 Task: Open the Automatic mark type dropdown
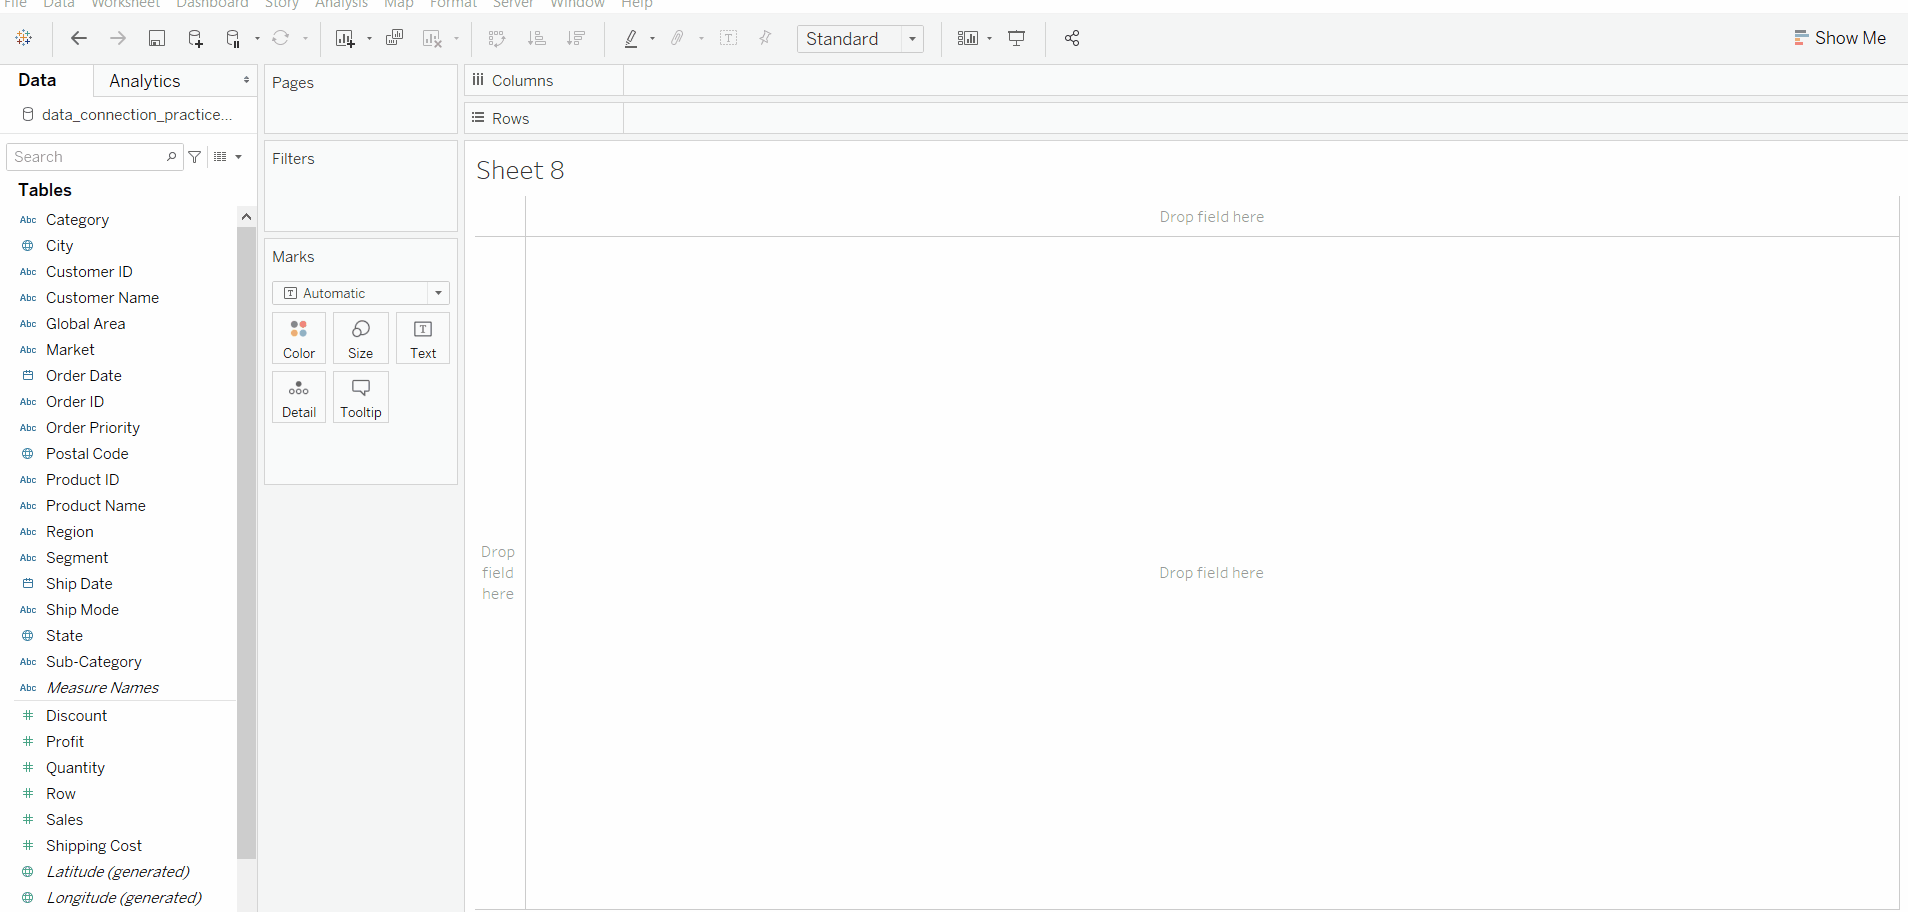[x=361, y=293]
